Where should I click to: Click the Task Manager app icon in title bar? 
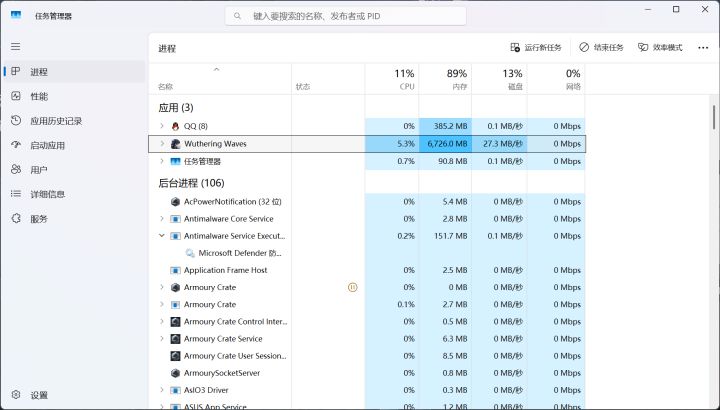coord(16,15)
